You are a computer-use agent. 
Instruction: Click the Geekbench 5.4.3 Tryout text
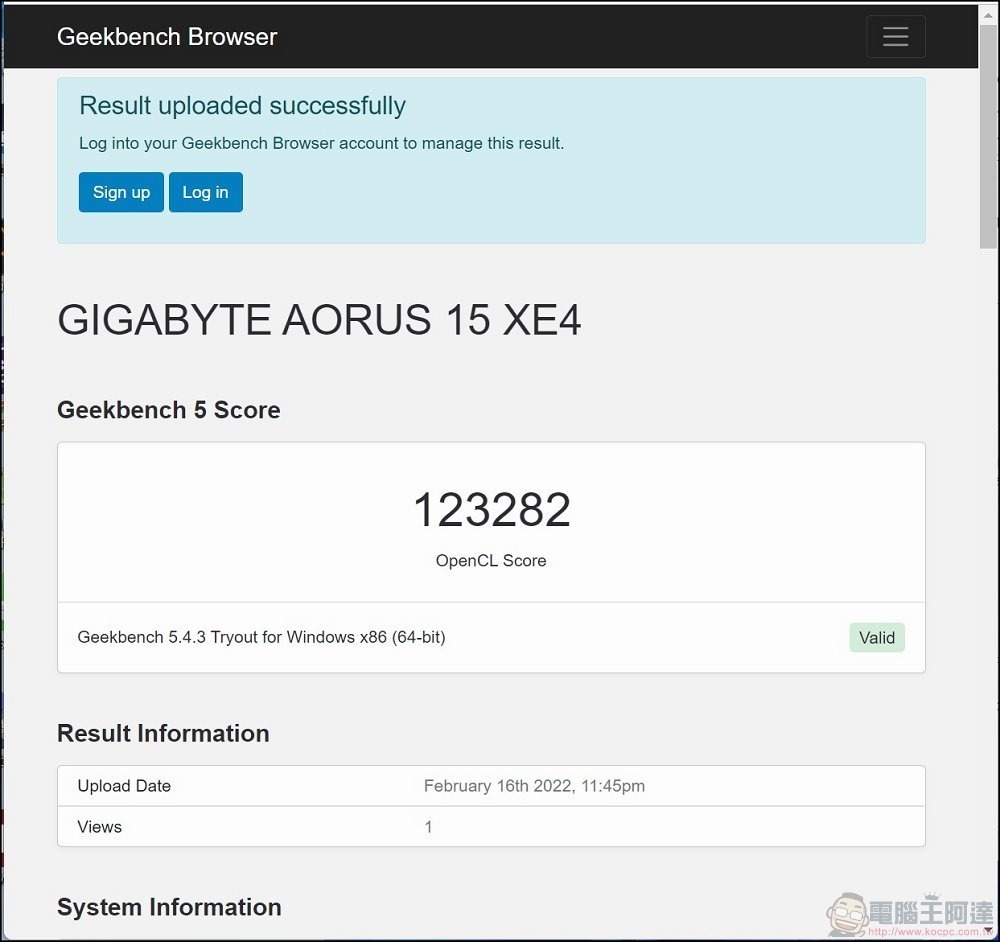[x=260, y=637]
